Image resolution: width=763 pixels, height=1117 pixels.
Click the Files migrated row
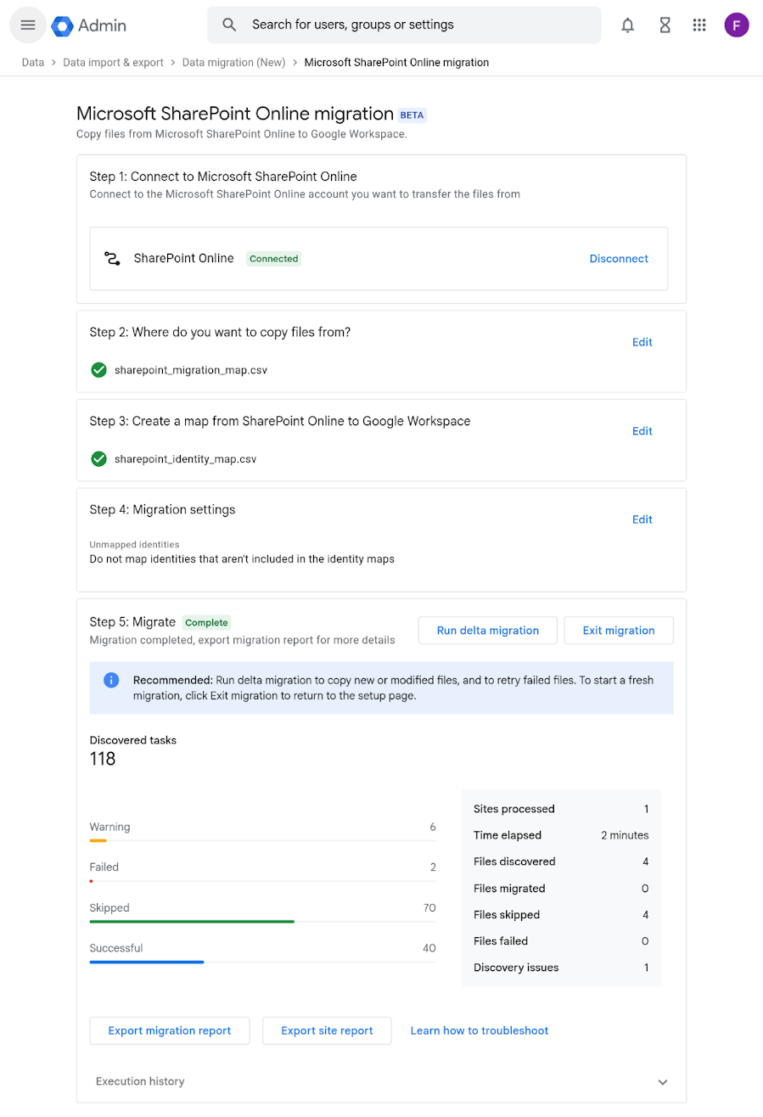pos(561,888)
